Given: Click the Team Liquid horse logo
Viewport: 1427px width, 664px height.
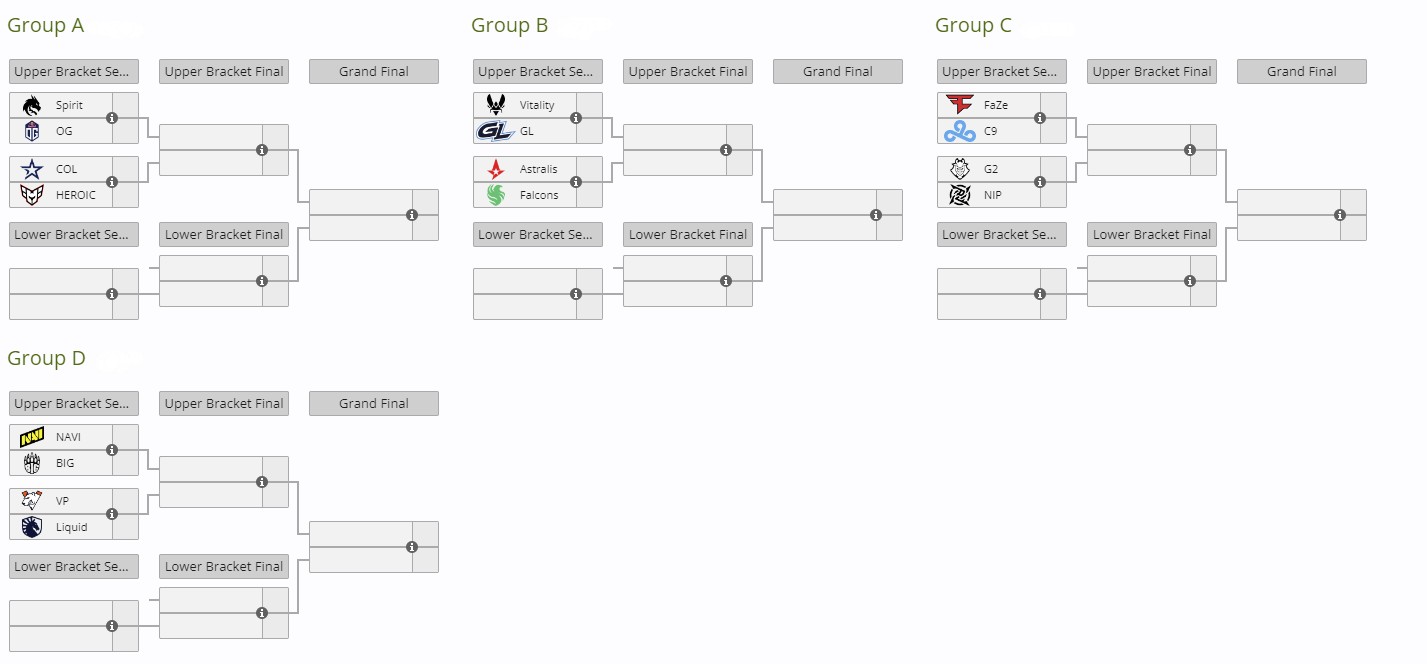Looking at the screenshot, I should click(32, 527).
